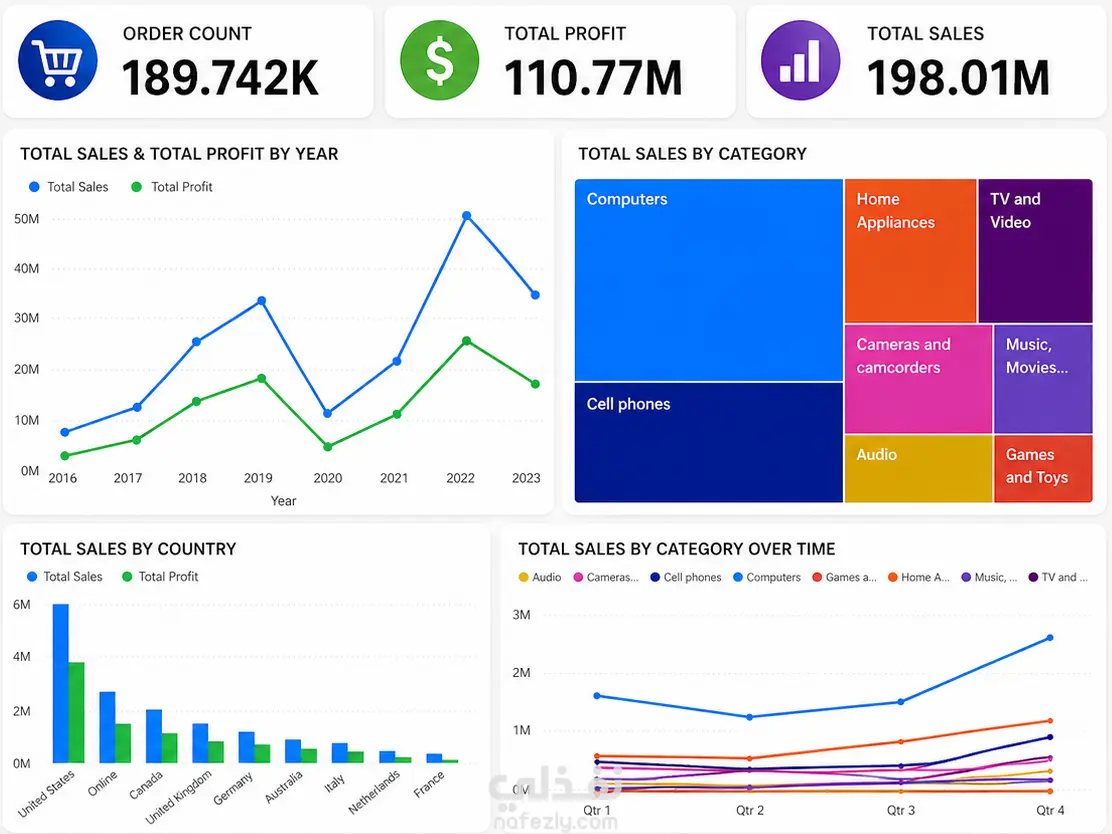
Task: Click the 110.77M total profit value
Action: [x=594, y=77]
